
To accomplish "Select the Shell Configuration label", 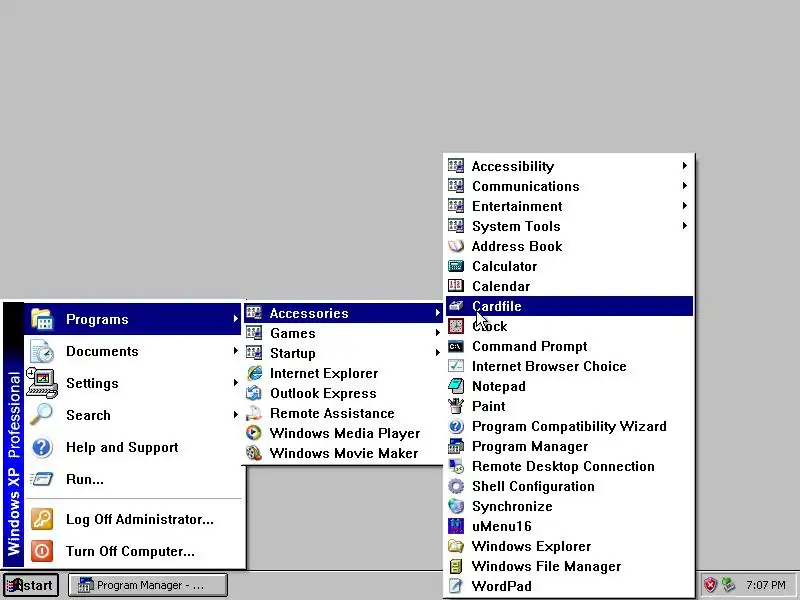I will [533, 486].
